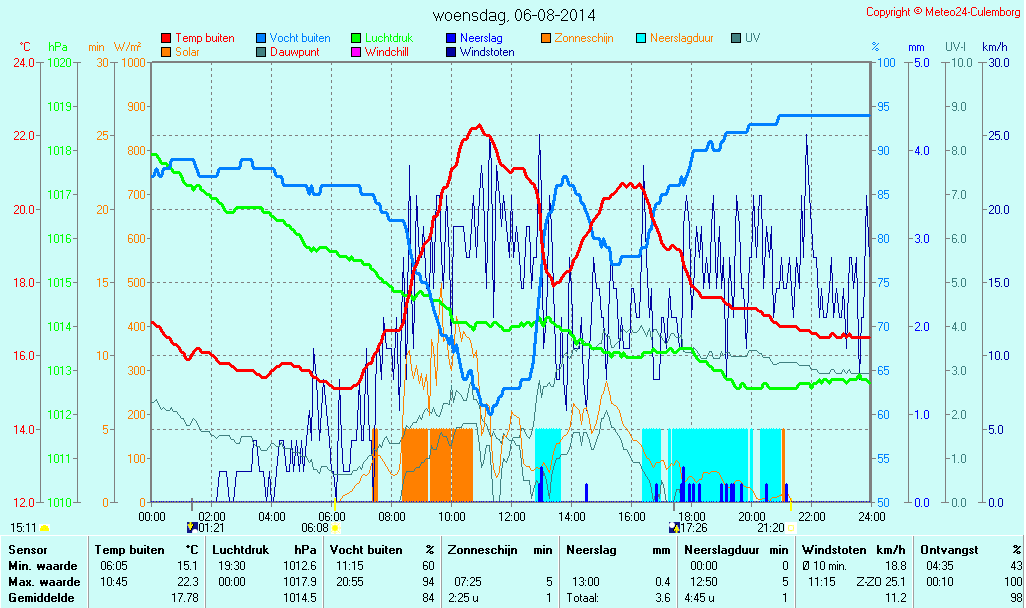The image size is (1026, 608).
Task: Click the moon icon beside 01:21
Action: [191, 527]
